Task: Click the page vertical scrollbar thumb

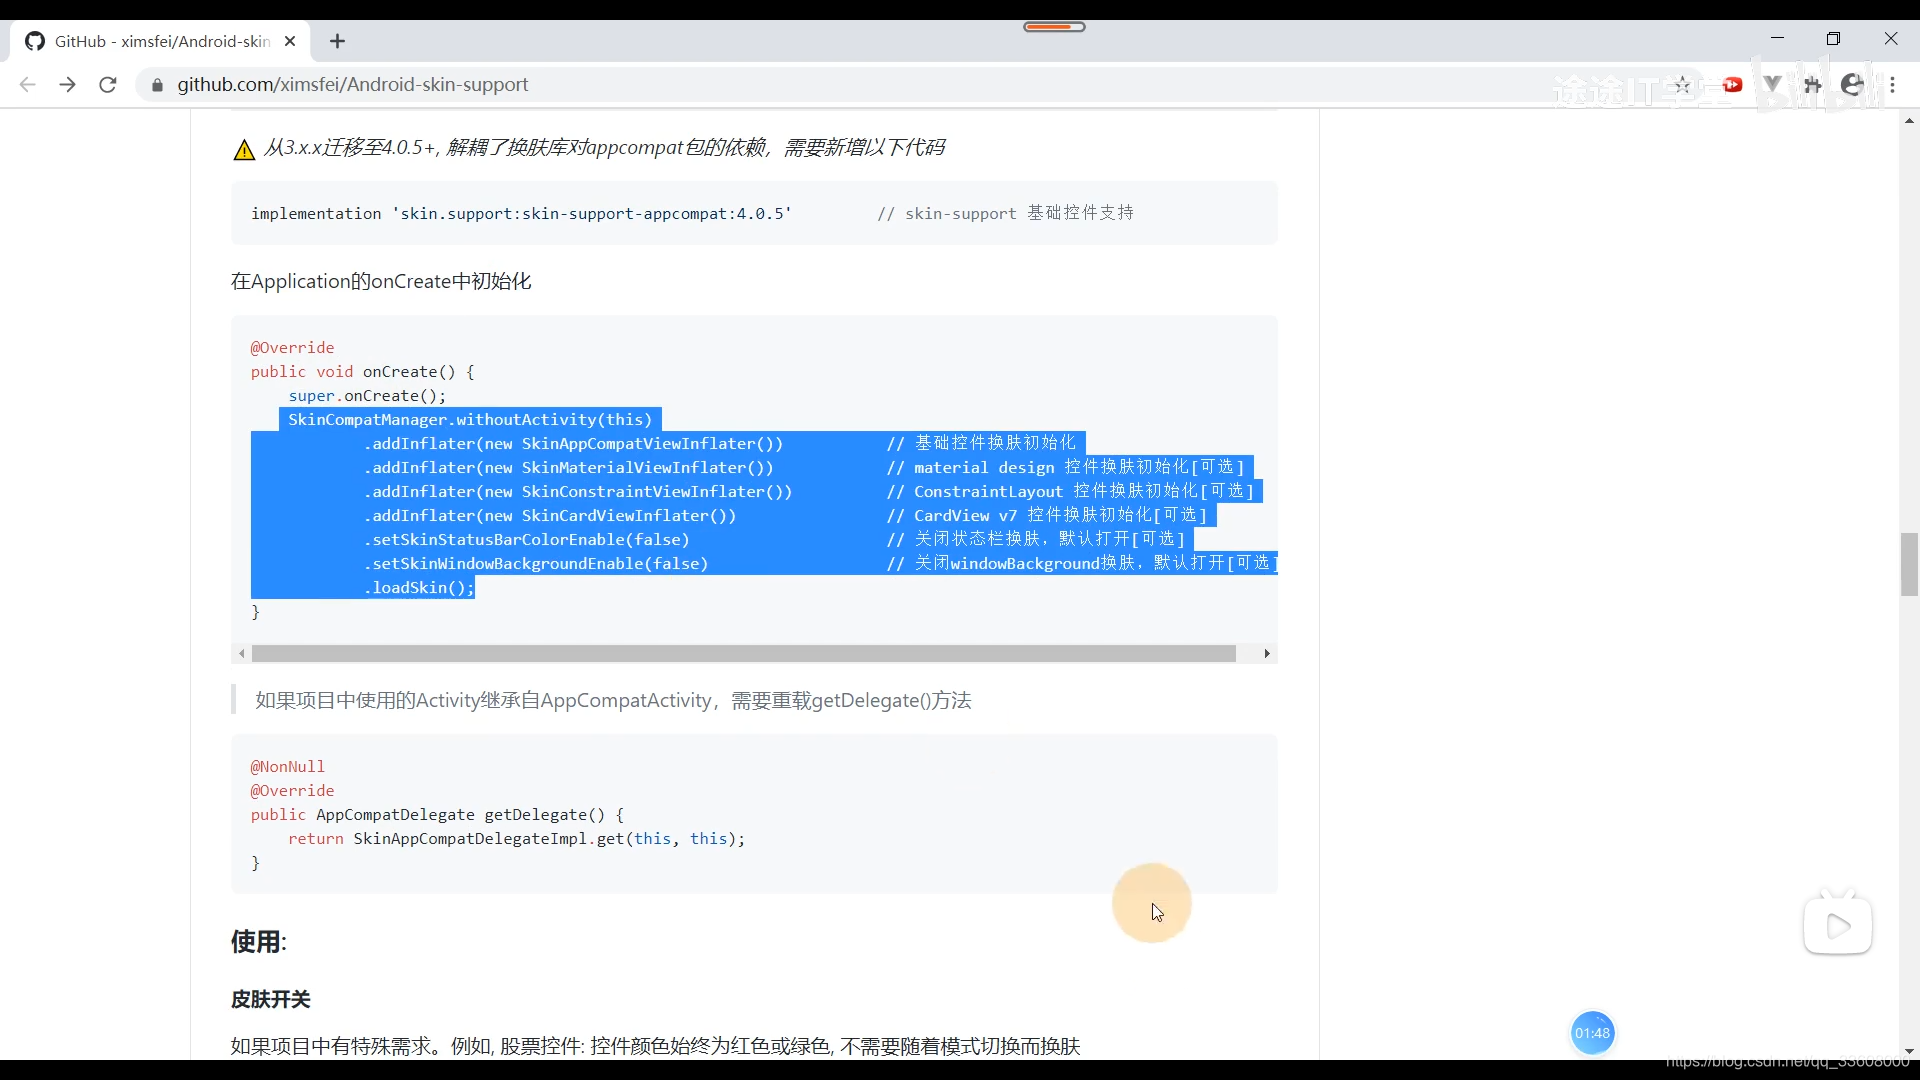Action: (x=1909, y=565)
